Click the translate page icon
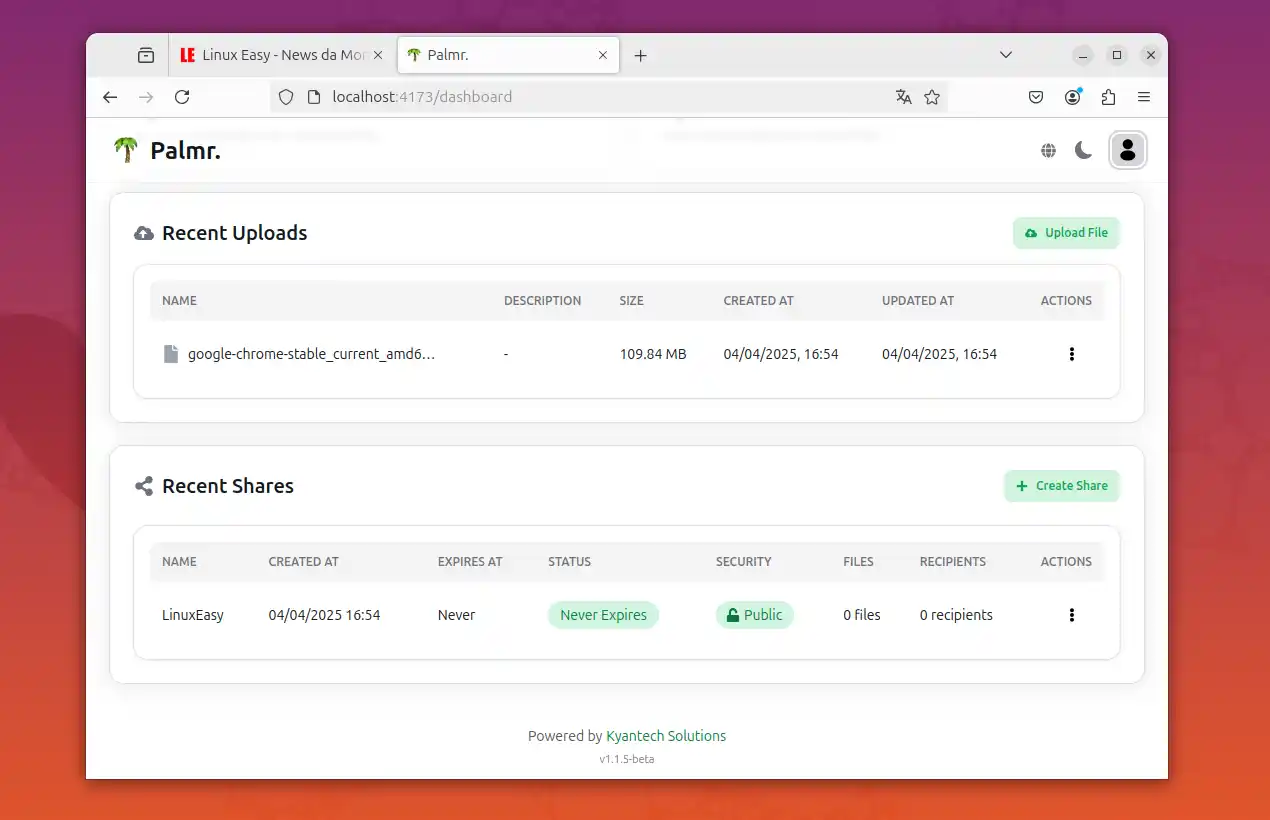Screen dimensions: 1270x820 (x=904, y=97)
